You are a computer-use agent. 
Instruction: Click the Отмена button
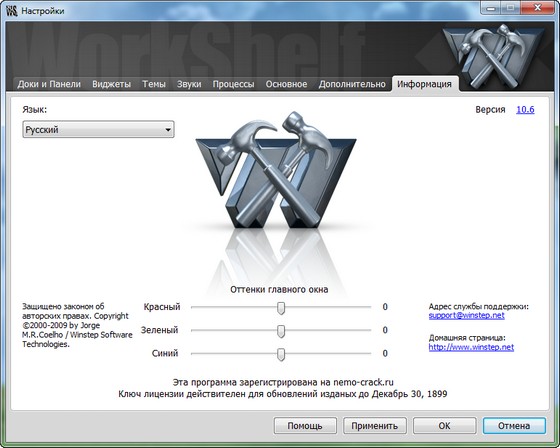pyautogui.click(x=514, y=426)
